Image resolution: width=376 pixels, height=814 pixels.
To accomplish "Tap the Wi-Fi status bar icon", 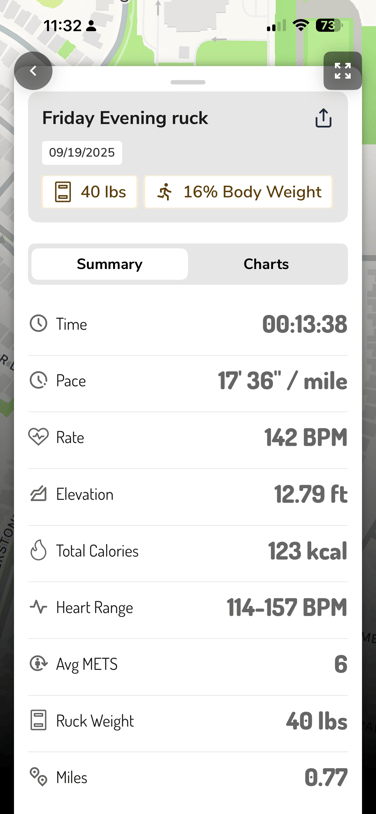I will pos(301,25).
